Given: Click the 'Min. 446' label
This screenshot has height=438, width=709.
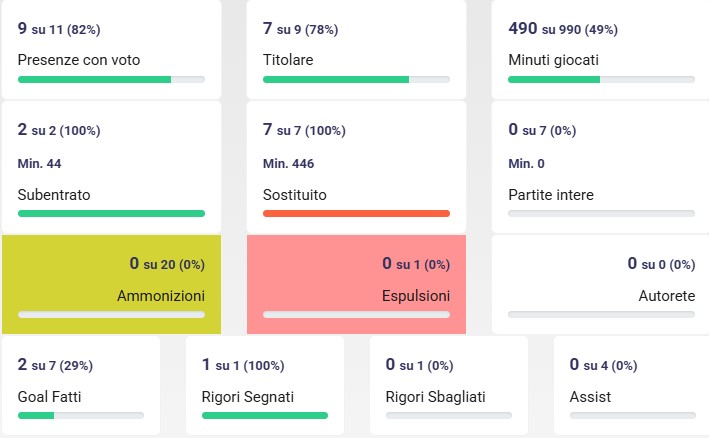Looking at the screenshot, I should click(289, 163).
